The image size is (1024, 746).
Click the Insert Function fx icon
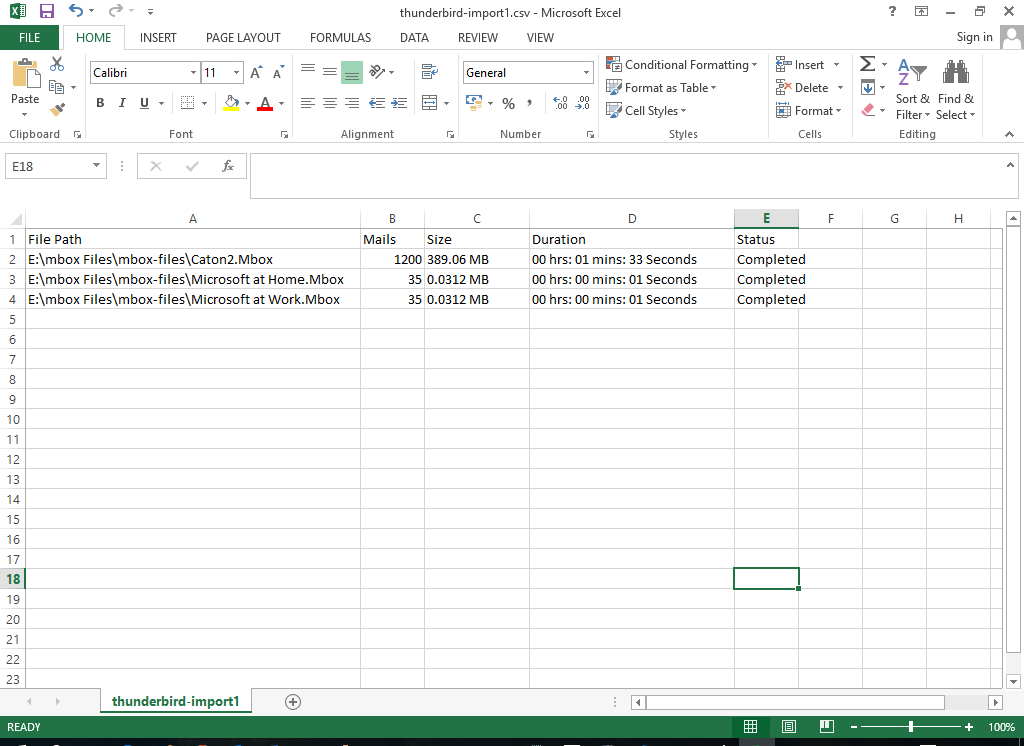pyautogui.click(x=228, y=166)
